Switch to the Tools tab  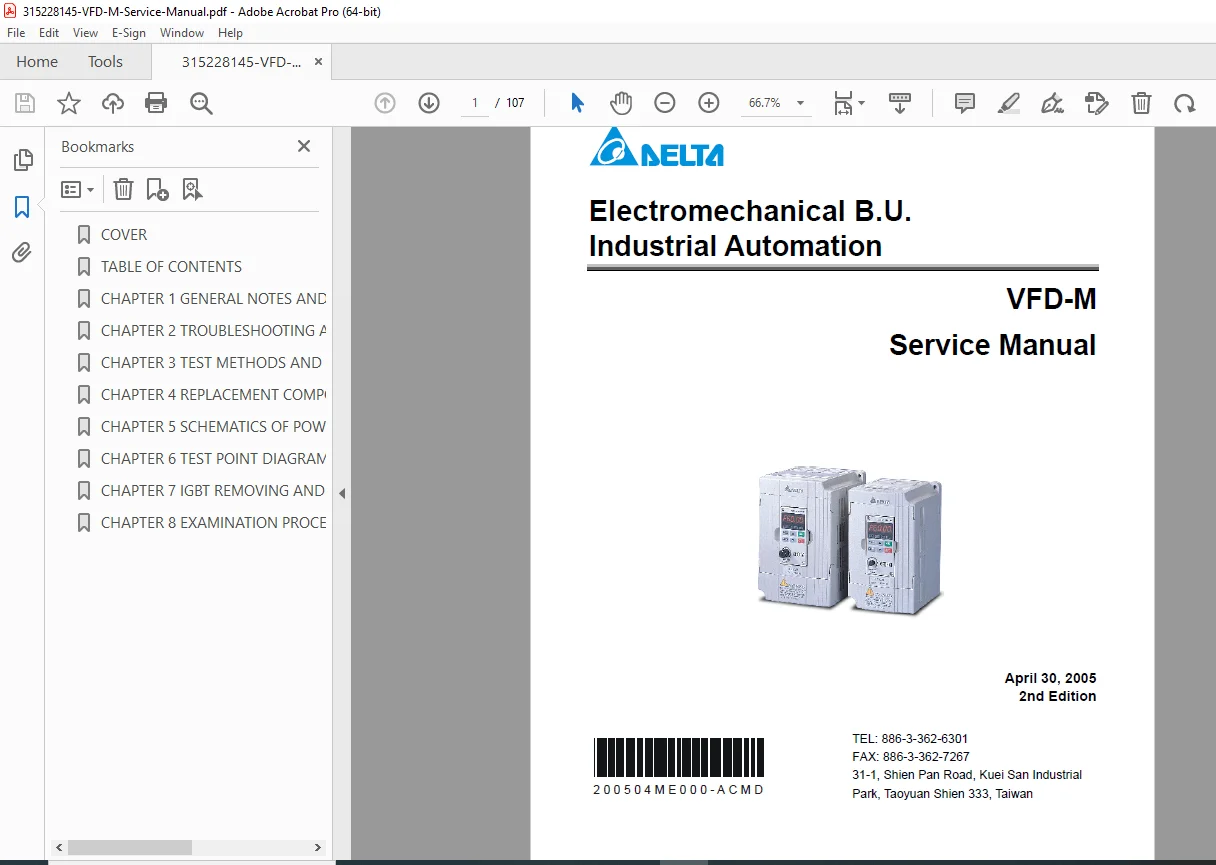click(x=105, y=61)
